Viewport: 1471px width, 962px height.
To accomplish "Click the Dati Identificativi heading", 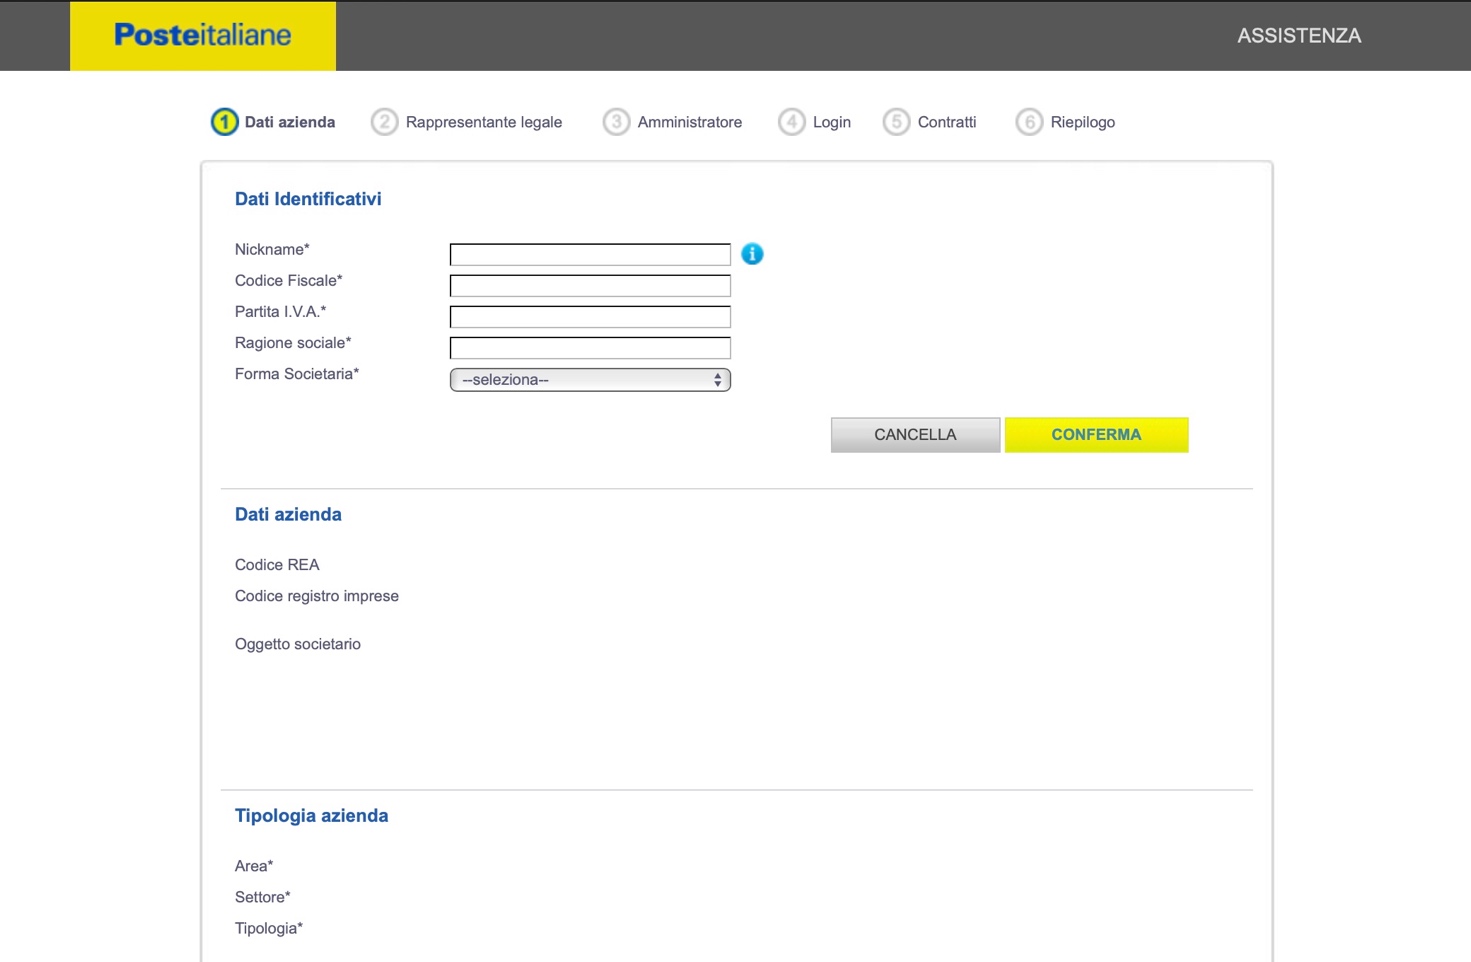I will pos(308,199).
